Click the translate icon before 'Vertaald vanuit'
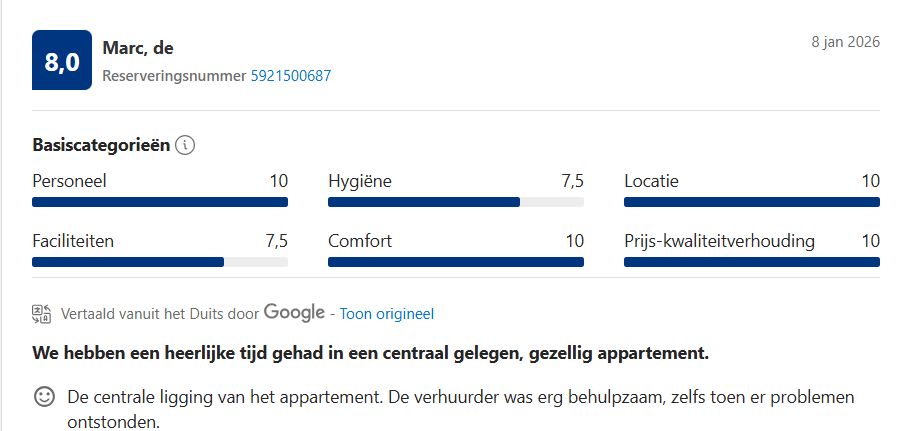 coord(42,313)
